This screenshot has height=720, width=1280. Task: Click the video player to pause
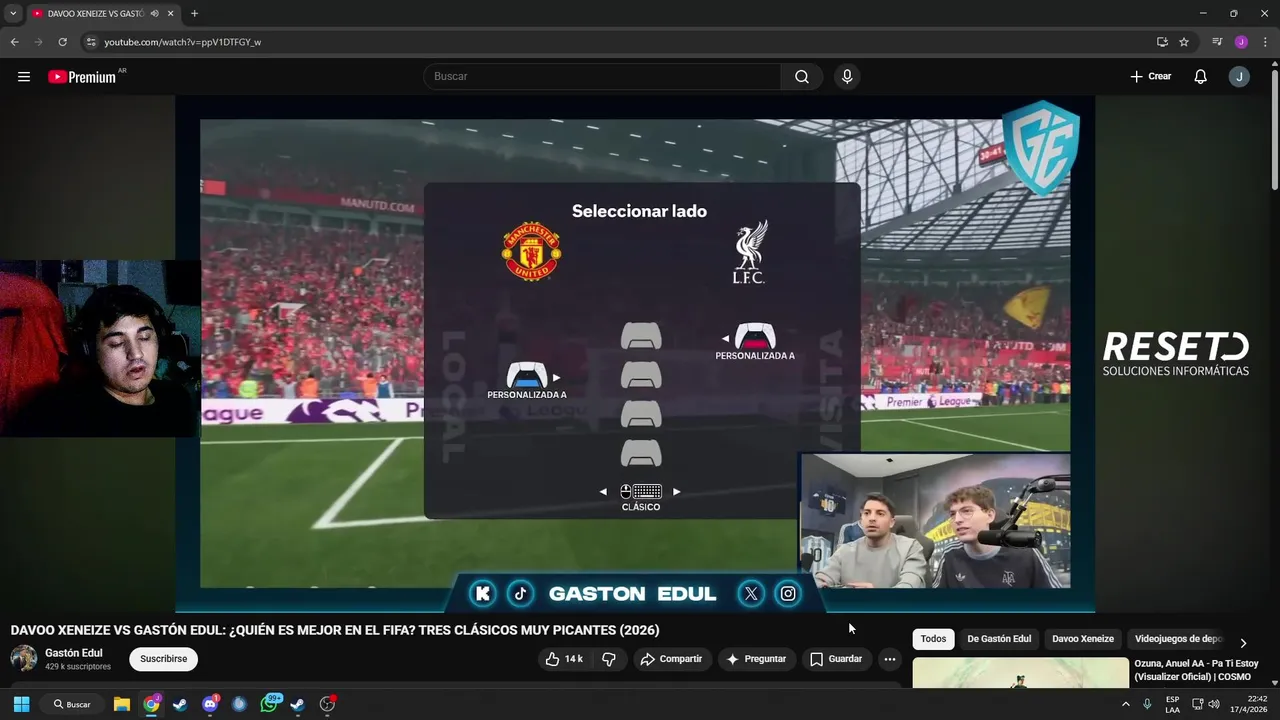[635, 353]
